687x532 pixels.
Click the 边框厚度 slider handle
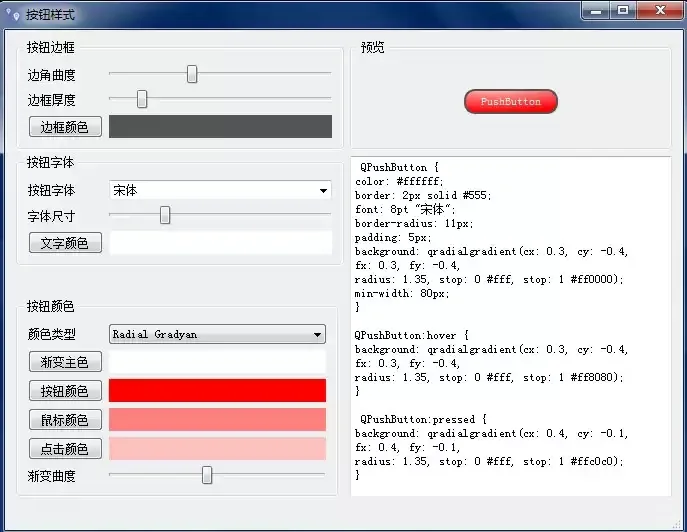(142, 99)
